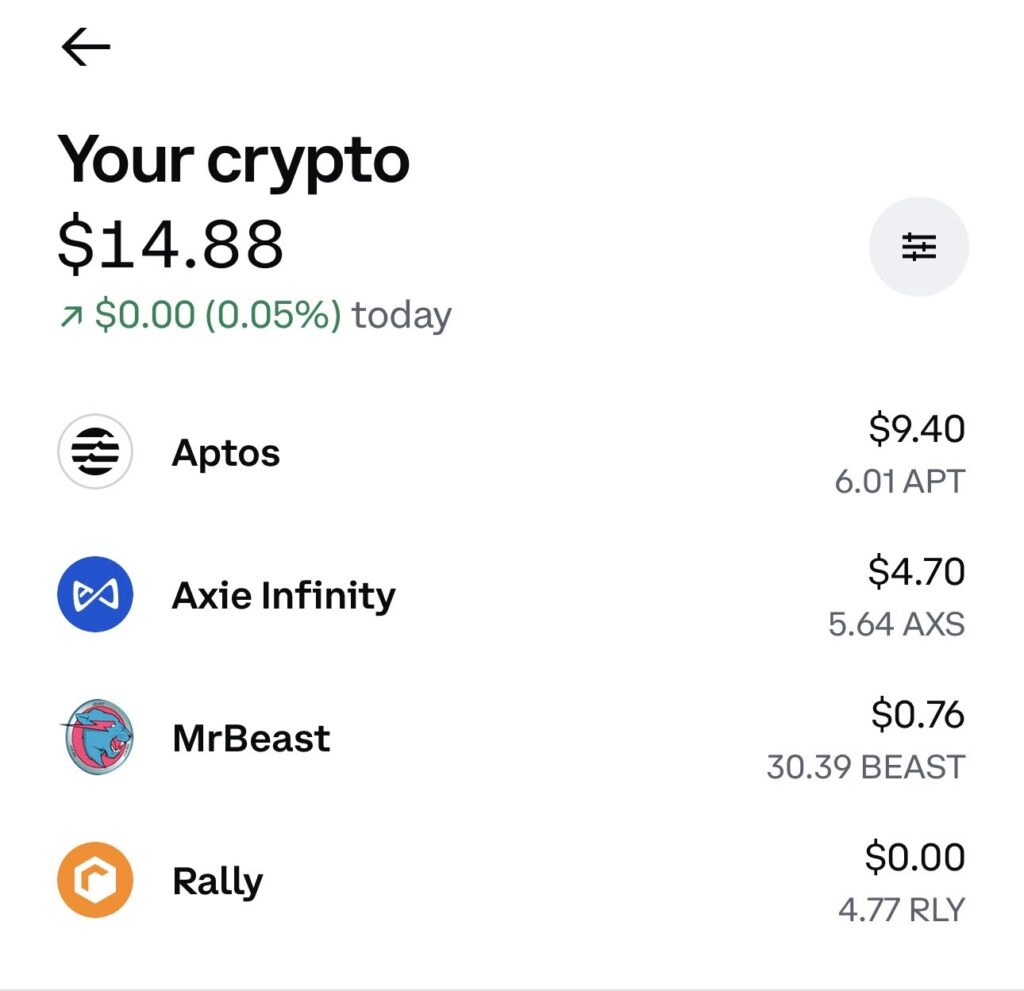Screen dimensions: 1024x991
Task: Click the green up-arrow trend icon
Action: click(x=70, y=317)
